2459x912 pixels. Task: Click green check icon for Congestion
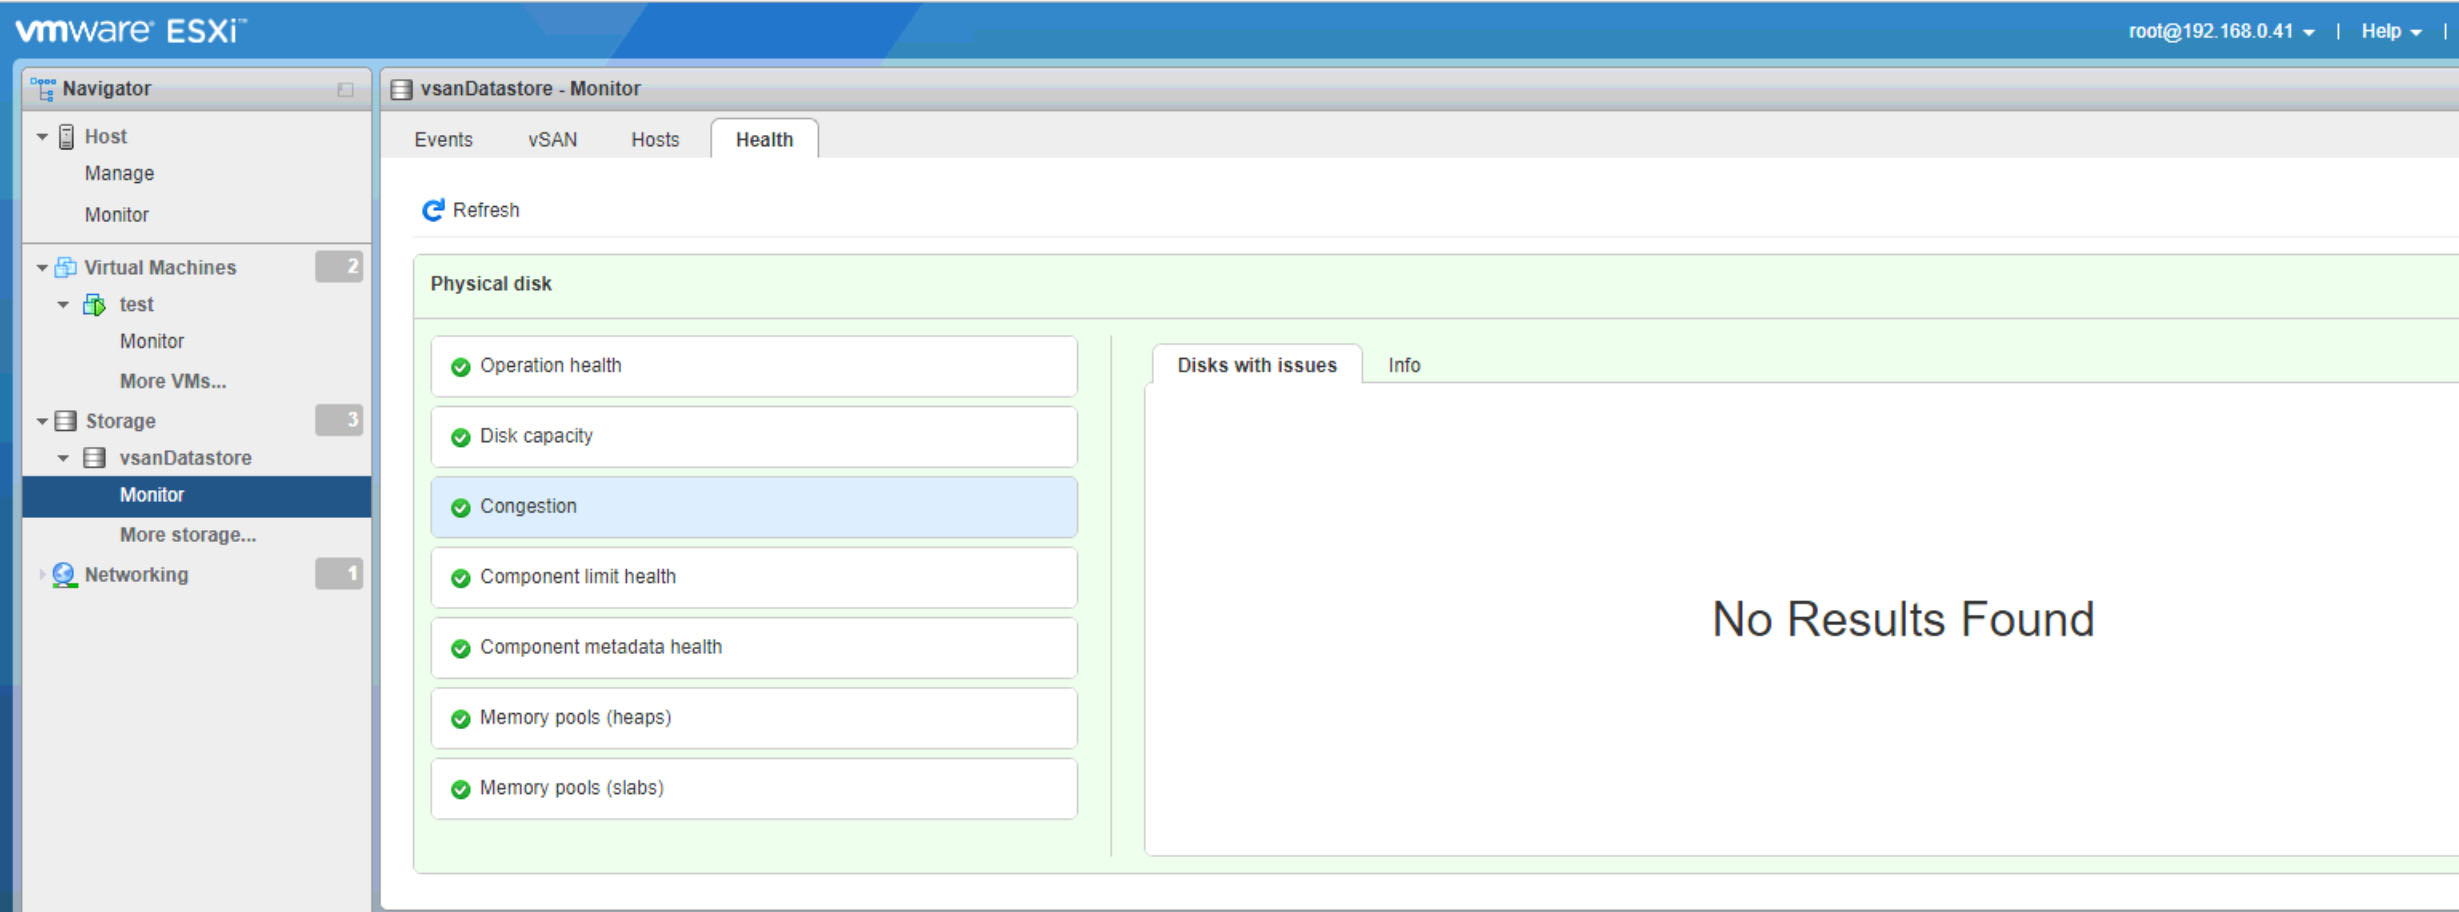[461, 508]
